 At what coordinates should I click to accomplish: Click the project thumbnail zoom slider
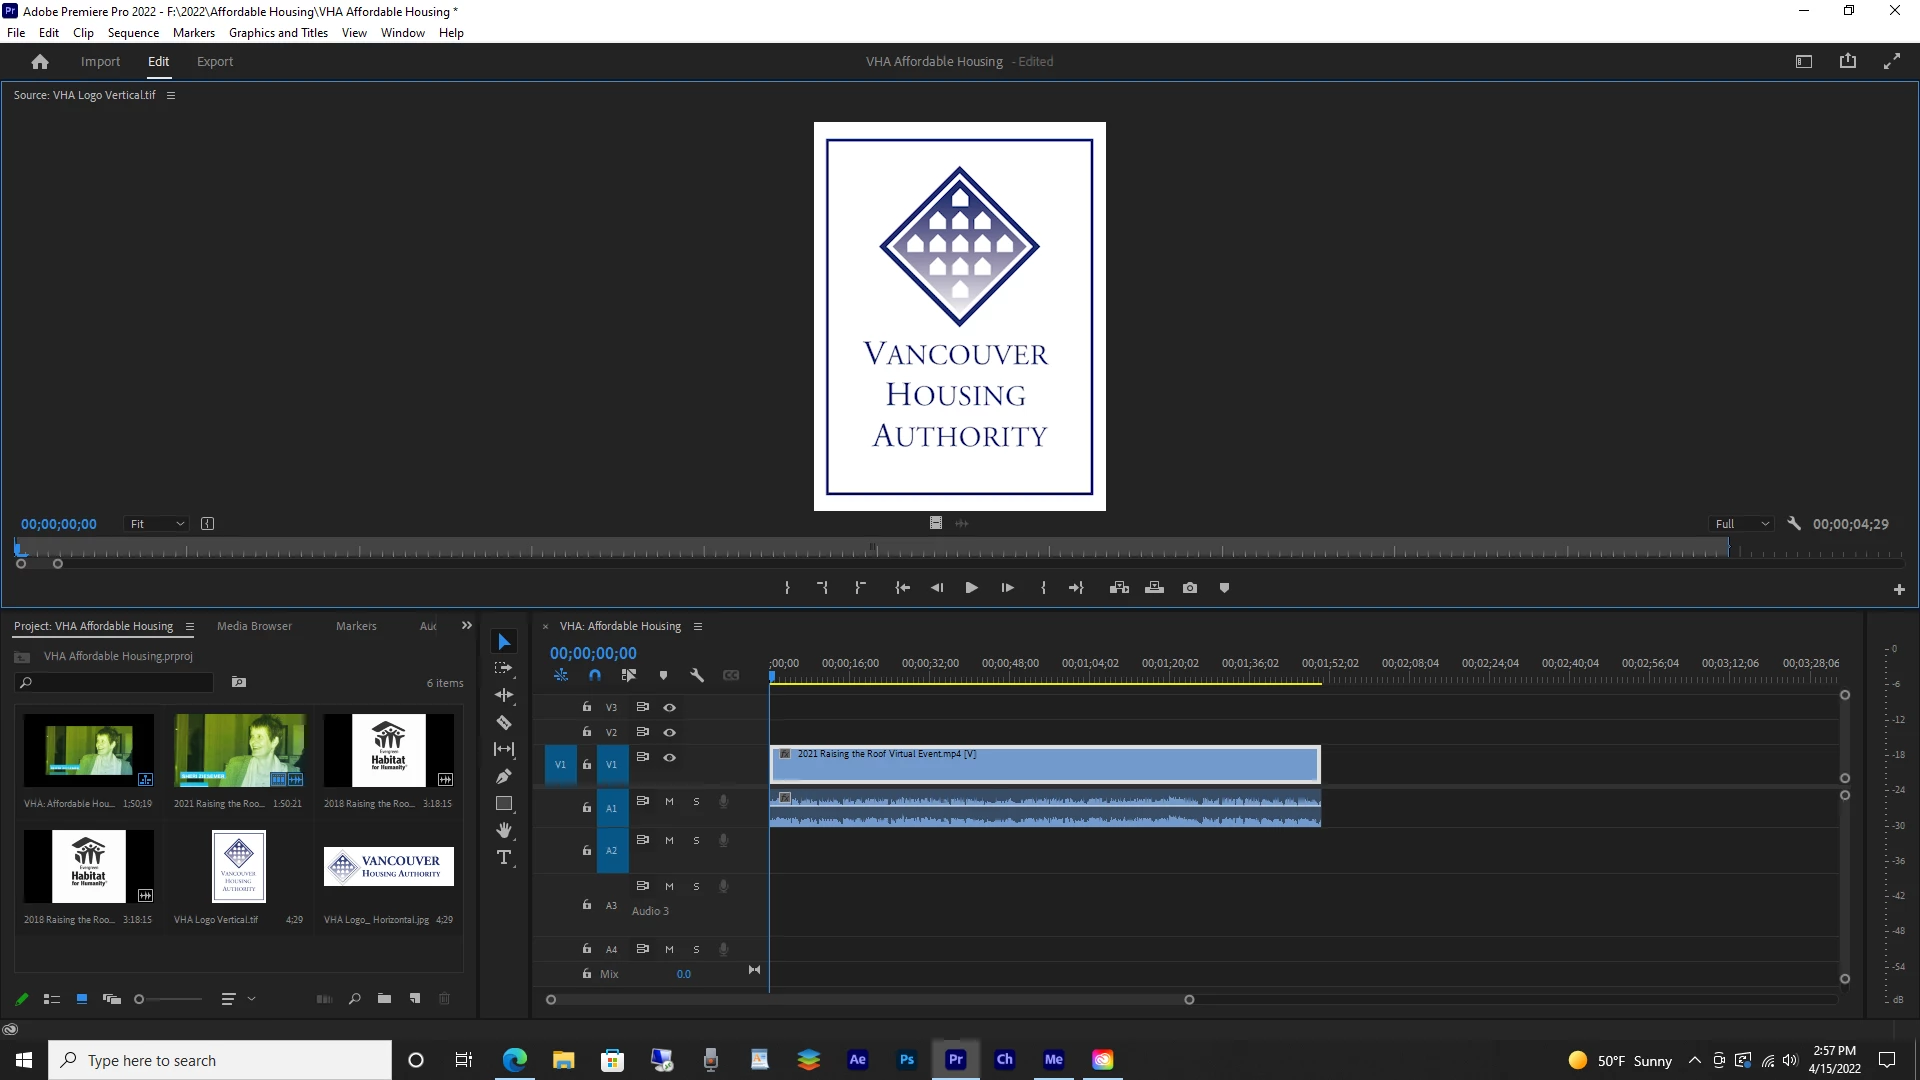point(140,999)
